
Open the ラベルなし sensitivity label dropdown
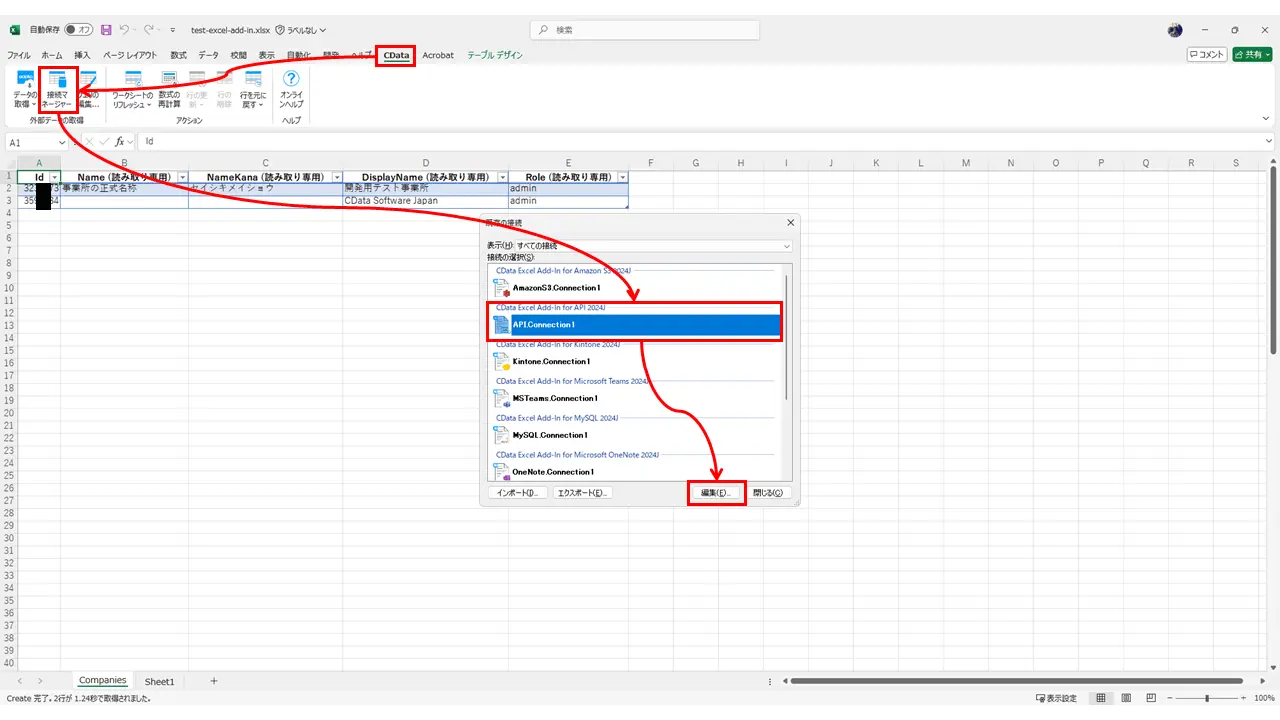coord(300,30)
